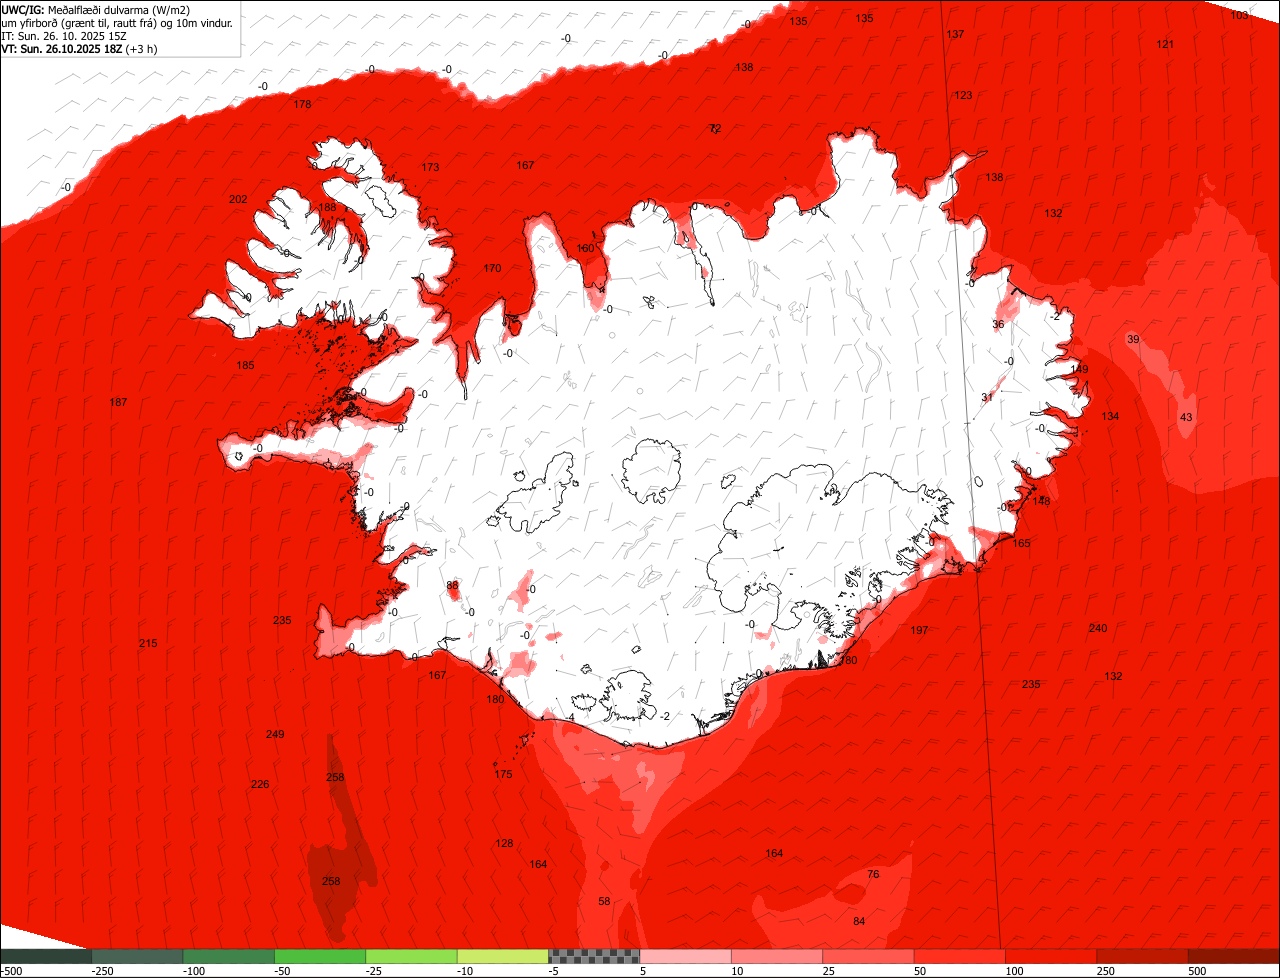Click the value 72 north of Iceland
The image size is (1280, 978).
point(715,128)
